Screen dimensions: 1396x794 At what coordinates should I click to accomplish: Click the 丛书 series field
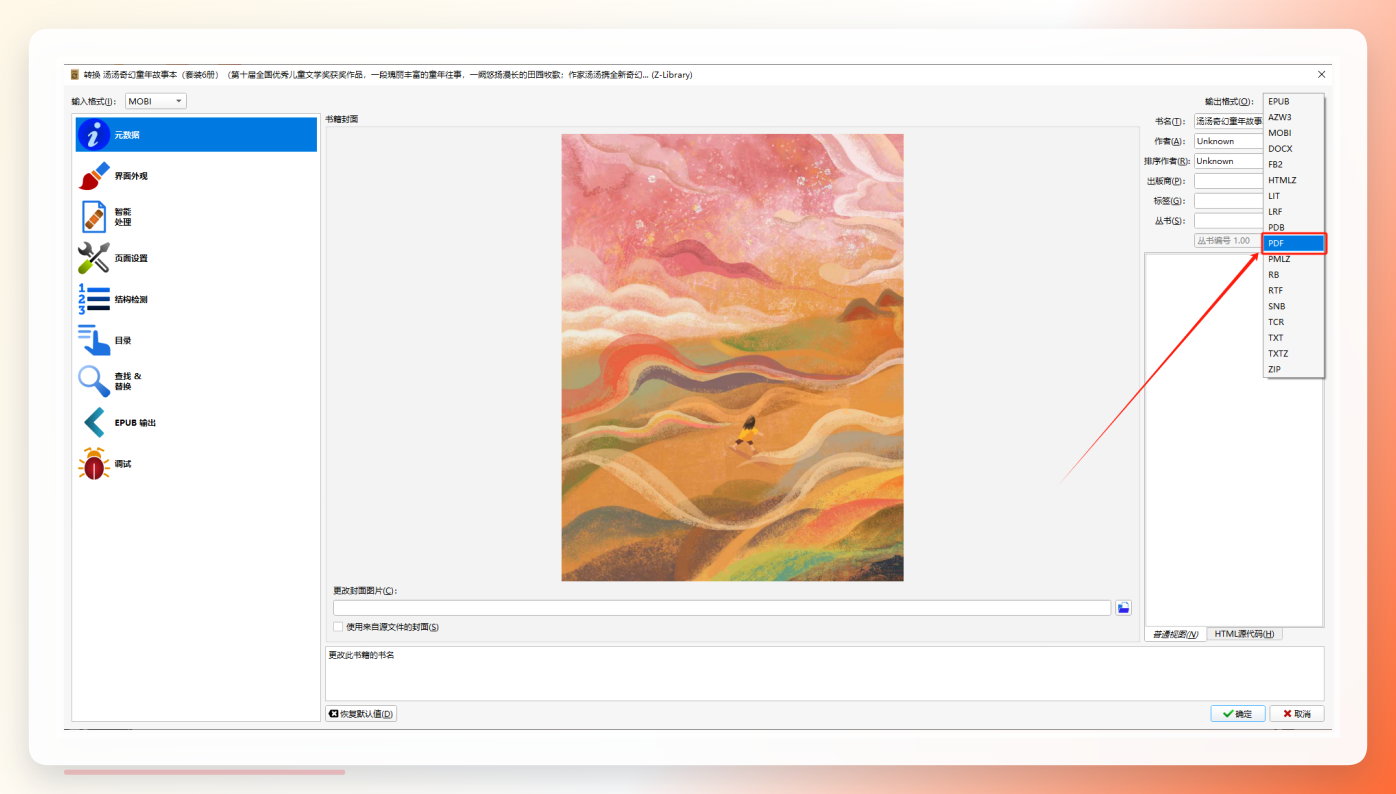tap(1229, 221)
